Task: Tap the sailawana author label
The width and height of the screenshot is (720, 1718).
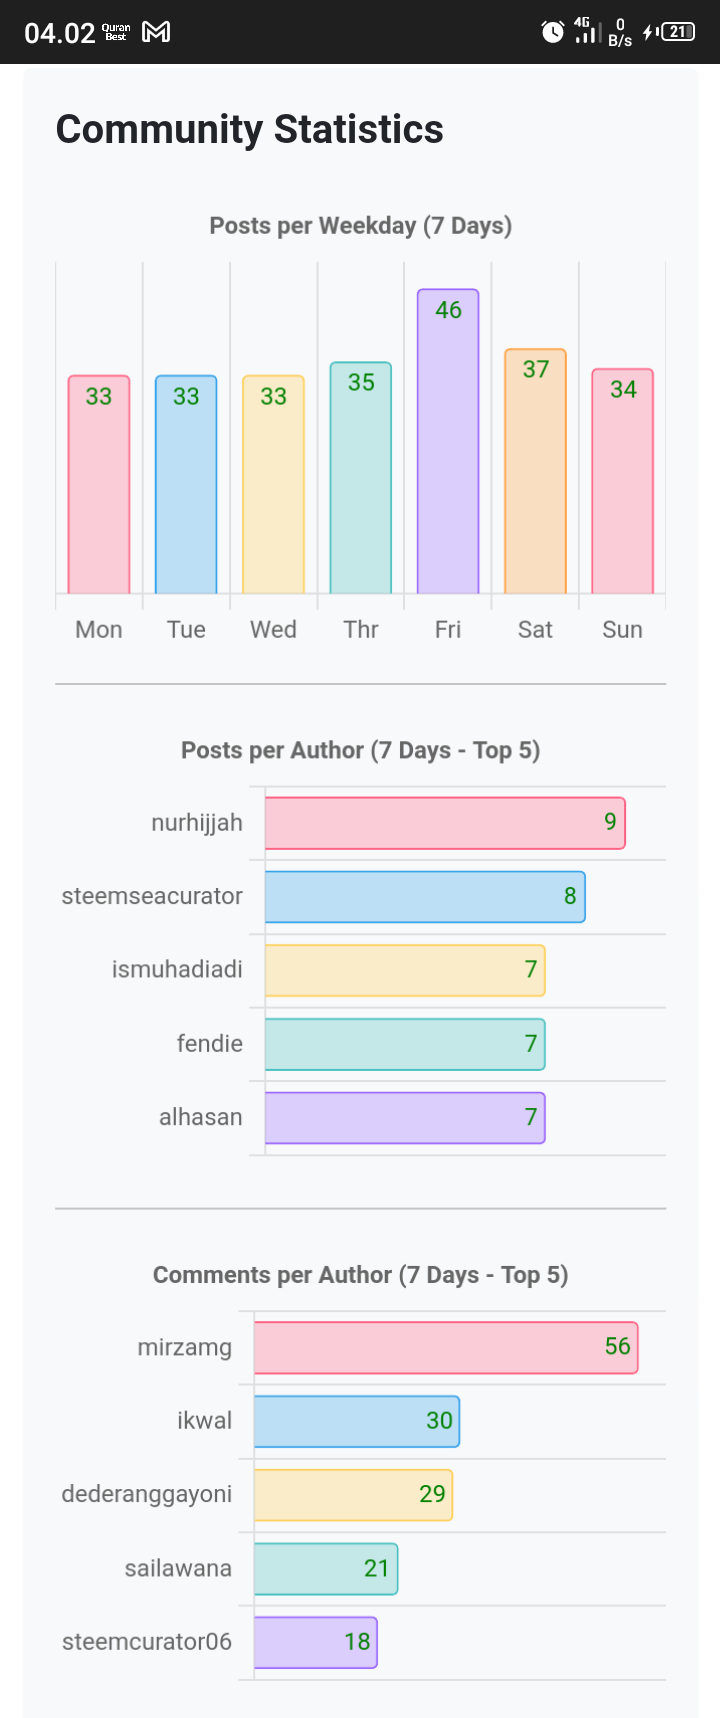Action: (178, 1568)
